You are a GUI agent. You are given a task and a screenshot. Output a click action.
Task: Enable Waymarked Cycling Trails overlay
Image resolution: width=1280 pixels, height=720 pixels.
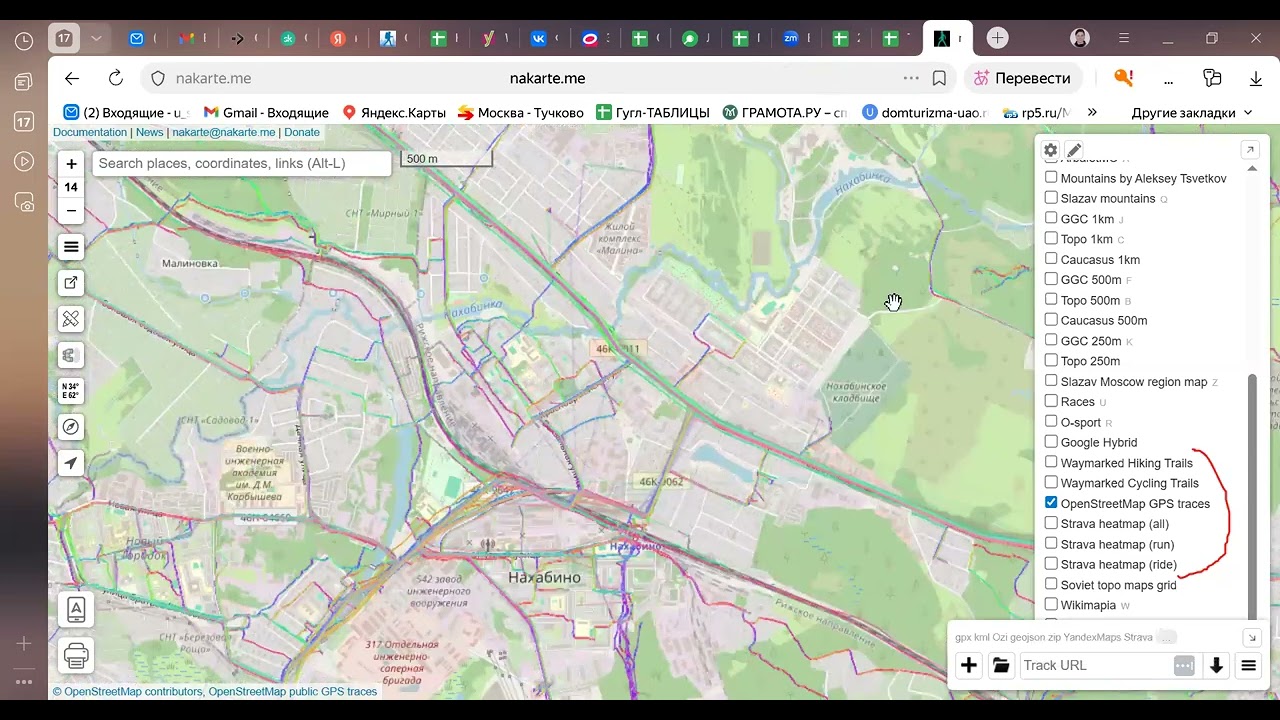tap(1051, 483)
